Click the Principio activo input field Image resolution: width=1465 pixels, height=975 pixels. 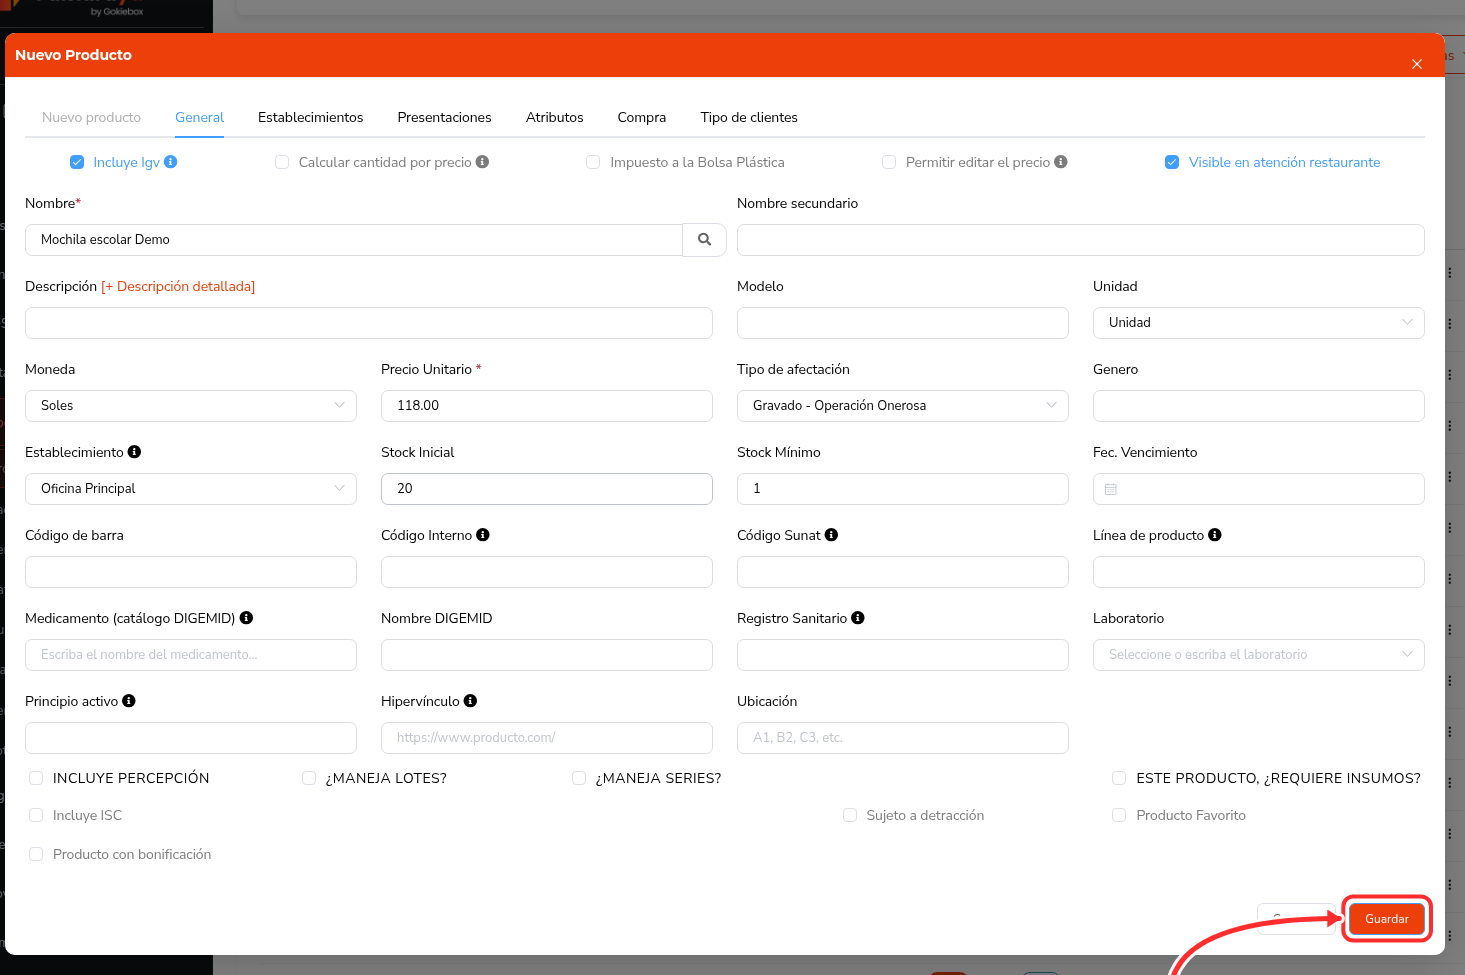click(x=191, y=738)
